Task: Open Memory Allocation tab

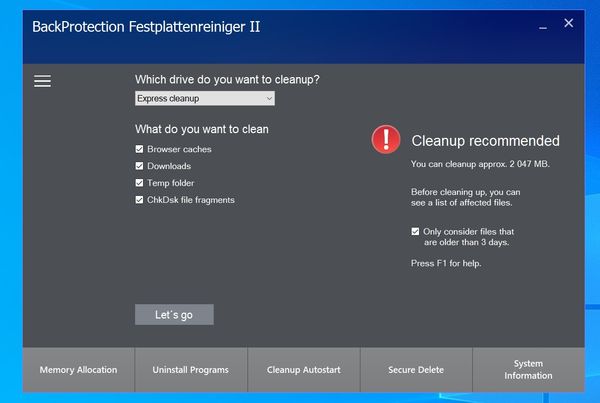Action: click(78, 370)
